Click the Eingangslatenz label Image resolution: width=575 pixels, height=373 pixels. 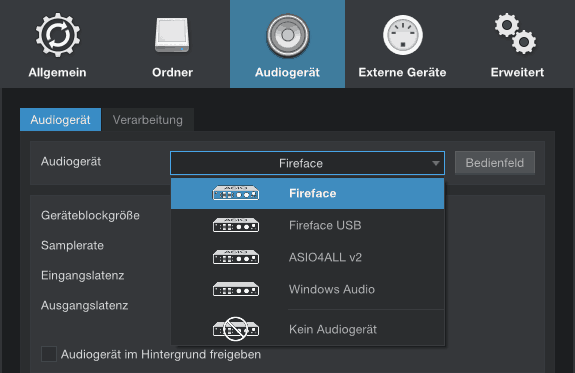point(83,275)
